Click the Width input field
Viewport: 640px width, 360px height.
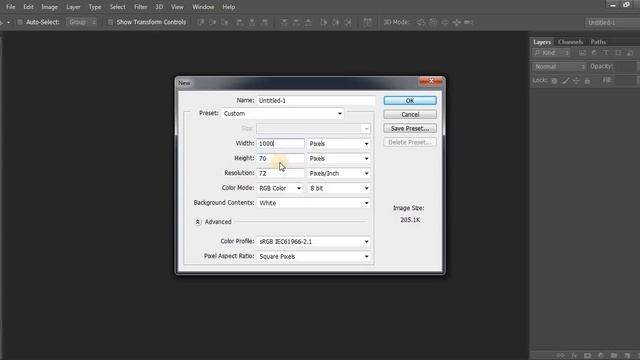click(280, 144)
